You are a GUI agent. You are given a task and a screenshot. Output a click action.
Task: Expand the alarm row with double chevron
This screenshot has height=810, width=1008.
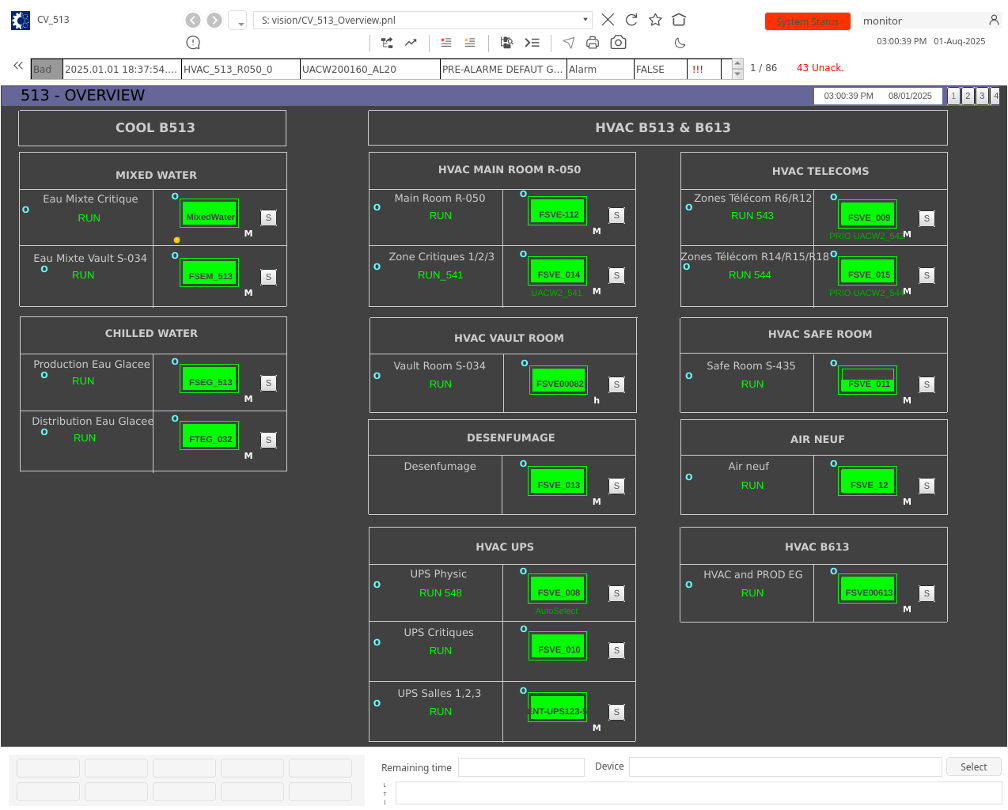point(18,66)
